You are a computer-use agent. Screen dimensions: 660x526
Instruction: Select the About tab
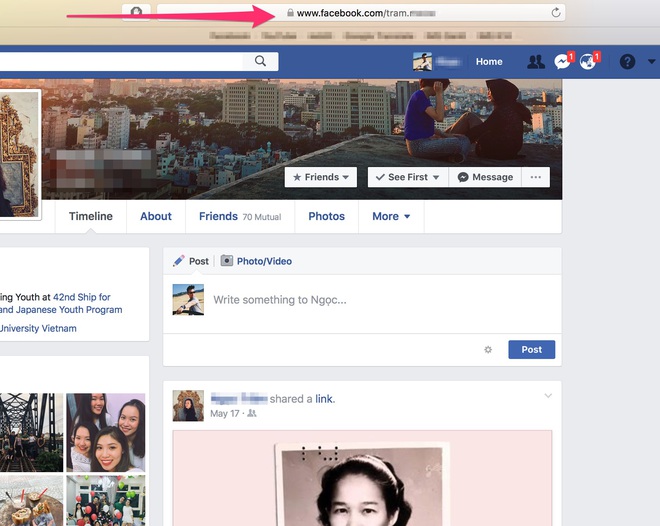tap(156, 216)
